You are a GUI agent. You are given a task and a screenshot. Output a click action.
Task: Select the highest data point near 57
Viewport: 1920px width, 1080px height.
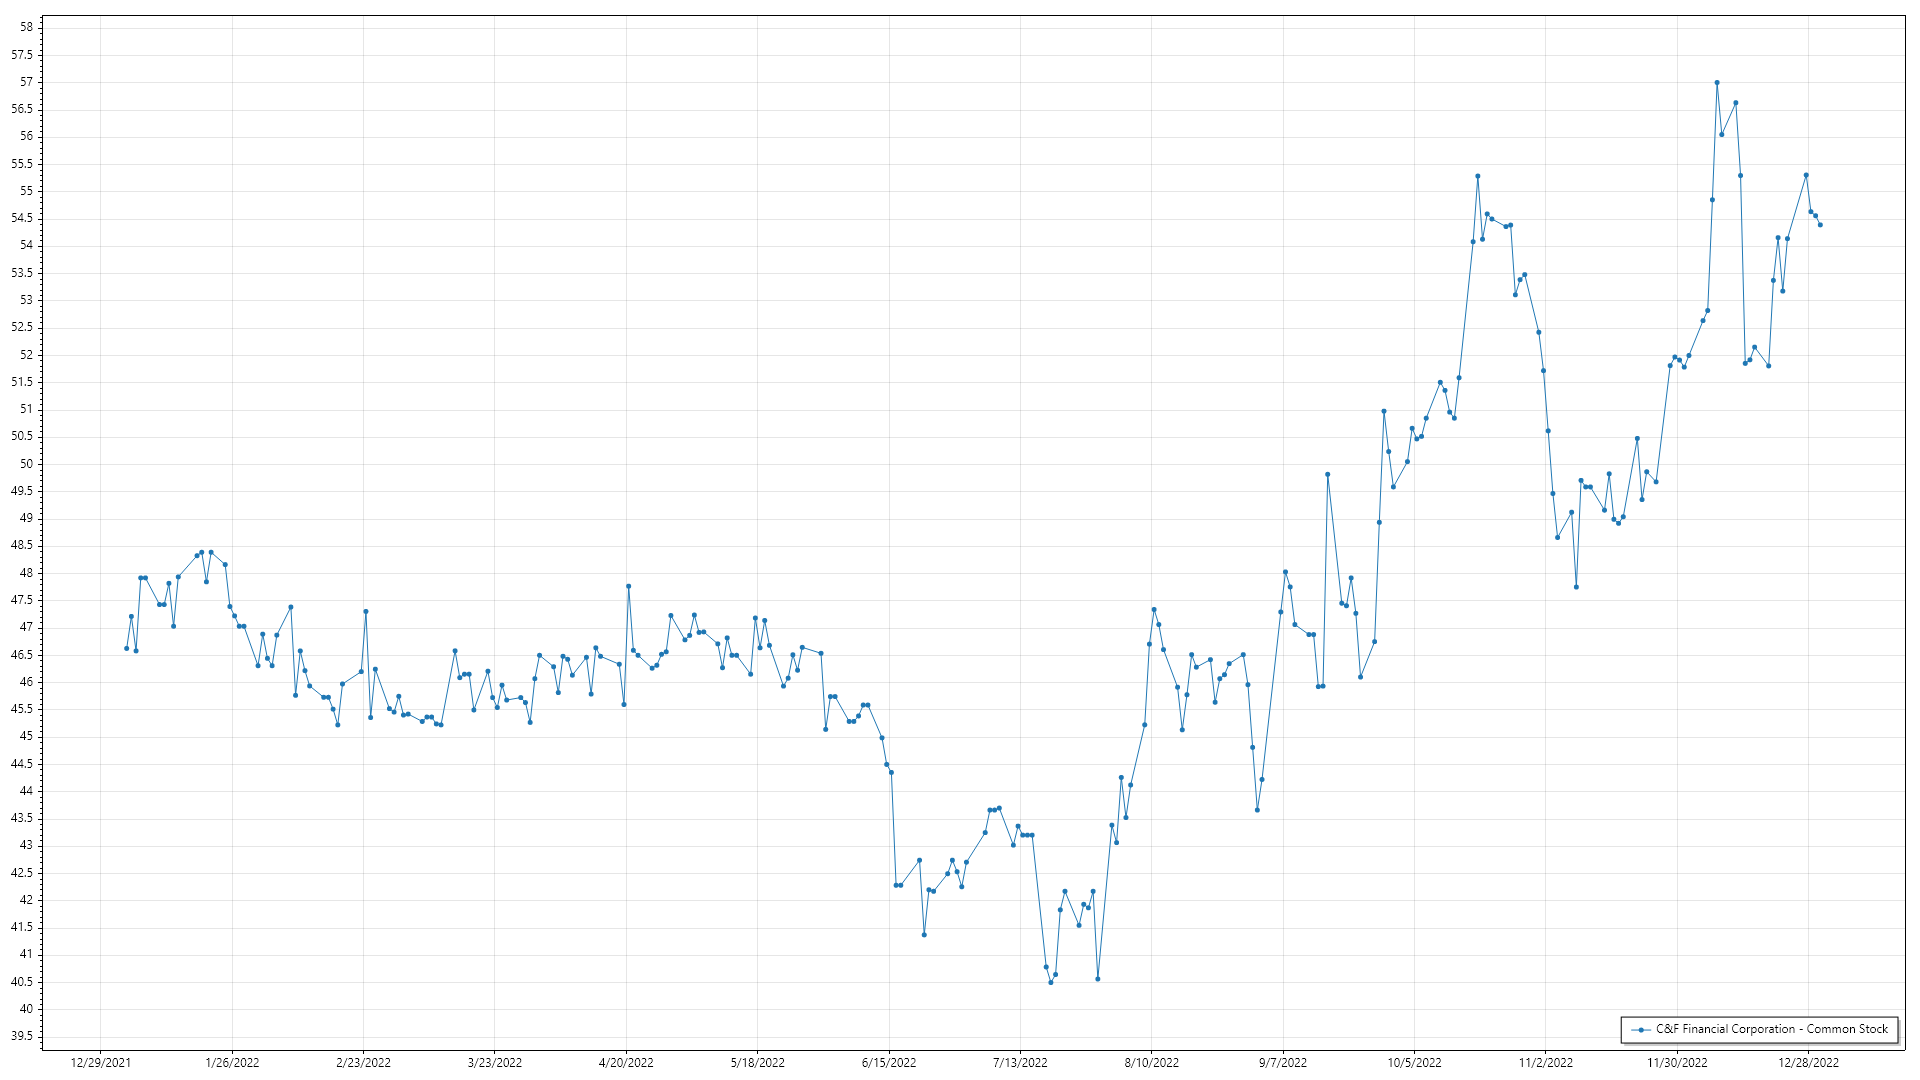point(1717,83)
